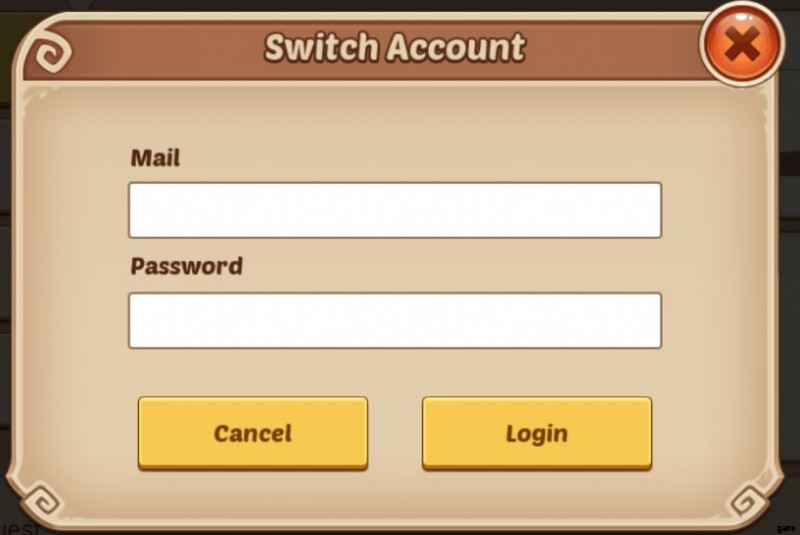Abort account switching using Cancel
This screenshot has height=535, width=800.
pos(253,433)
